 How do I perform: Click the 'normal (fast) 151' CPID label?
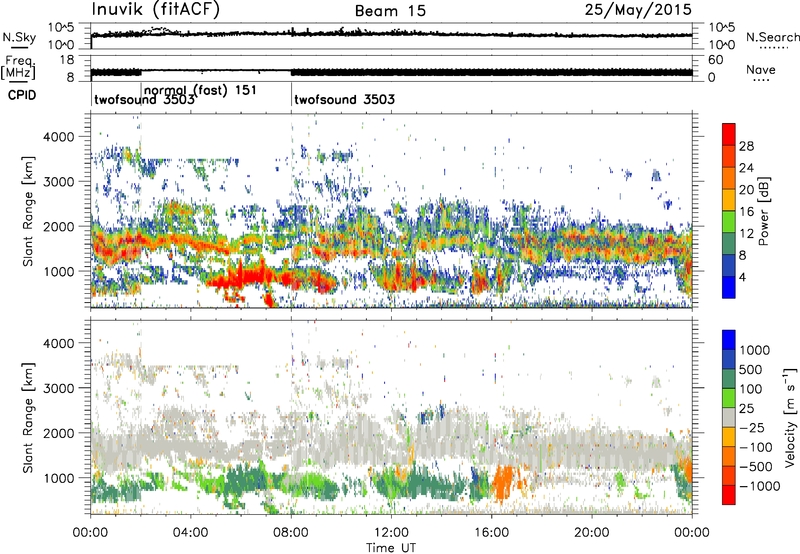pos(200,90)
